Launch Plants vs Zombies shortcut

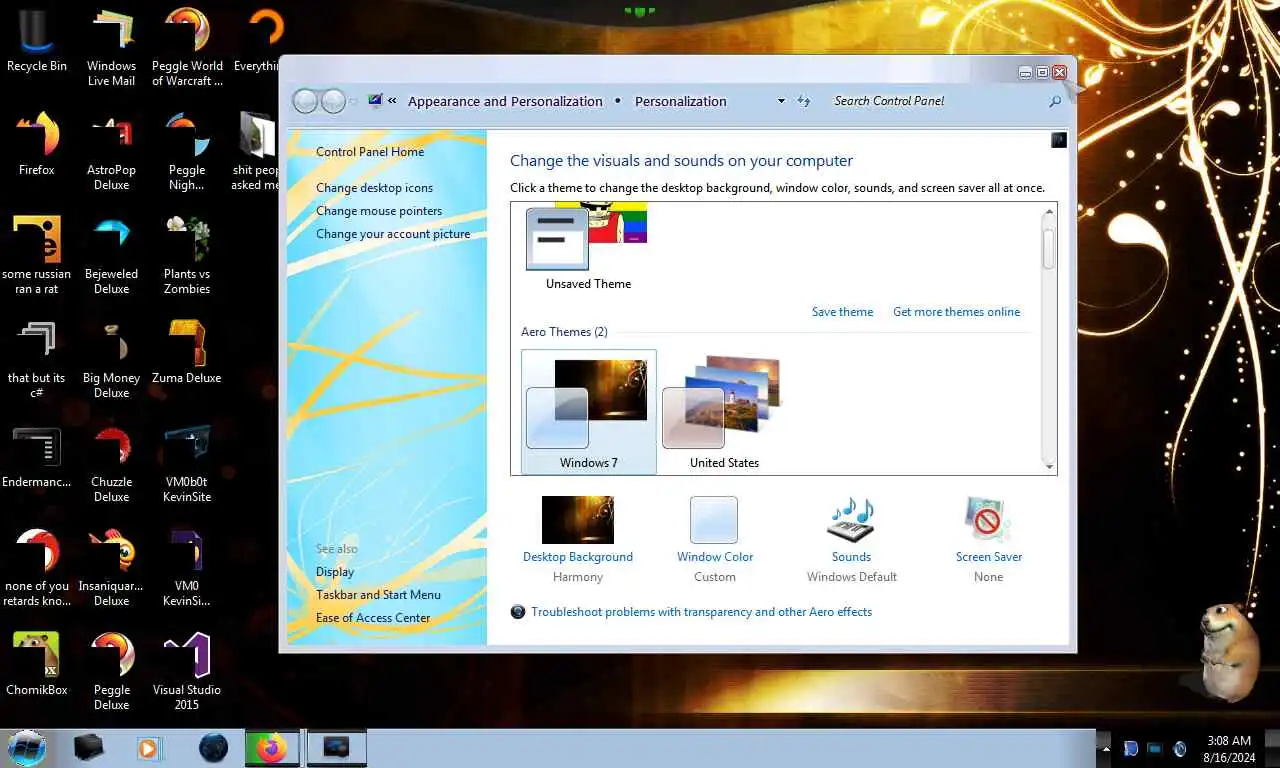(187, 255)
